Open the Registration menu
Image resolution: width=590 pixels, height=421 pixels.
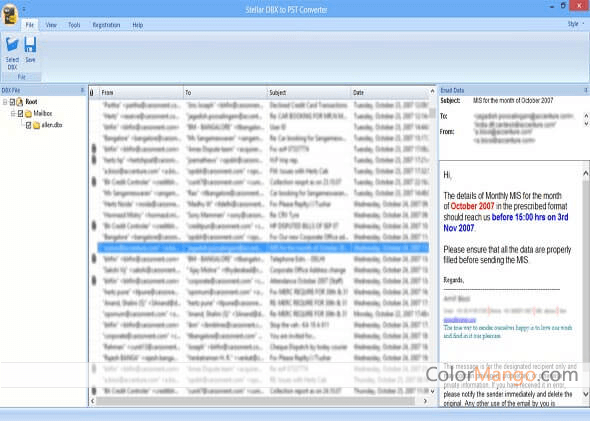click(106, 25)
